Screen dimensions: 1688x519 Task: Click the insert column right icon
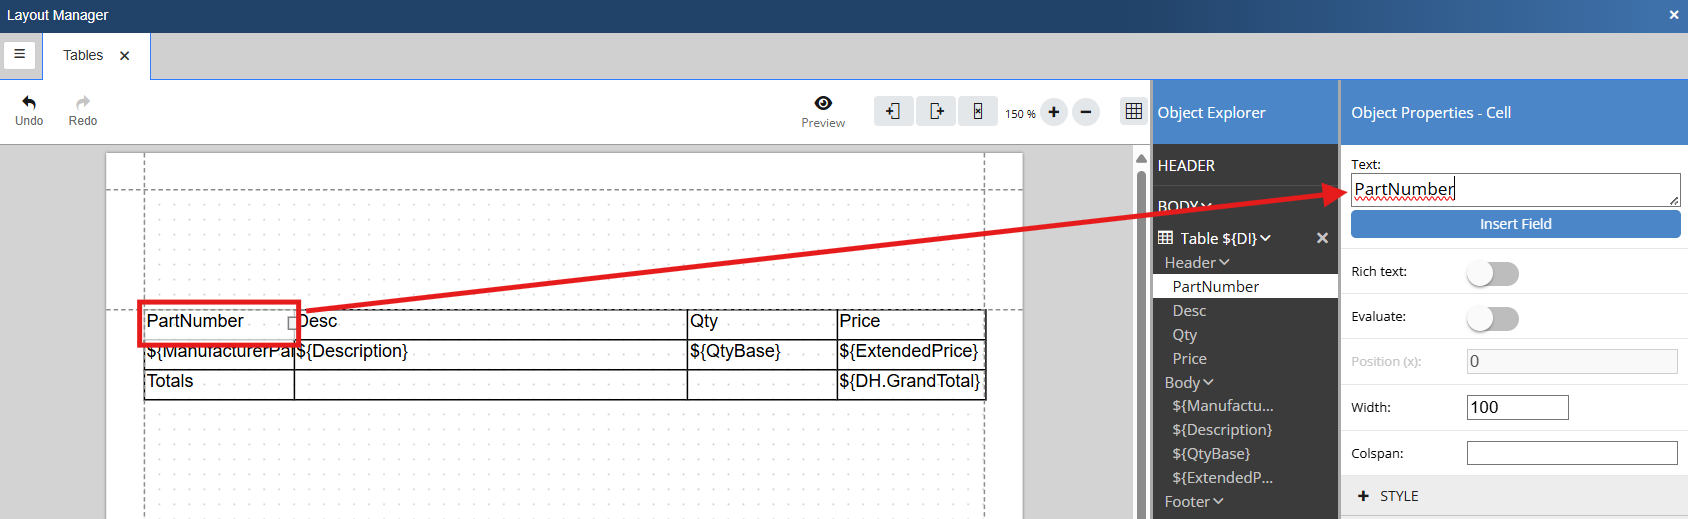pyautogui.click(x=936, y=111)
